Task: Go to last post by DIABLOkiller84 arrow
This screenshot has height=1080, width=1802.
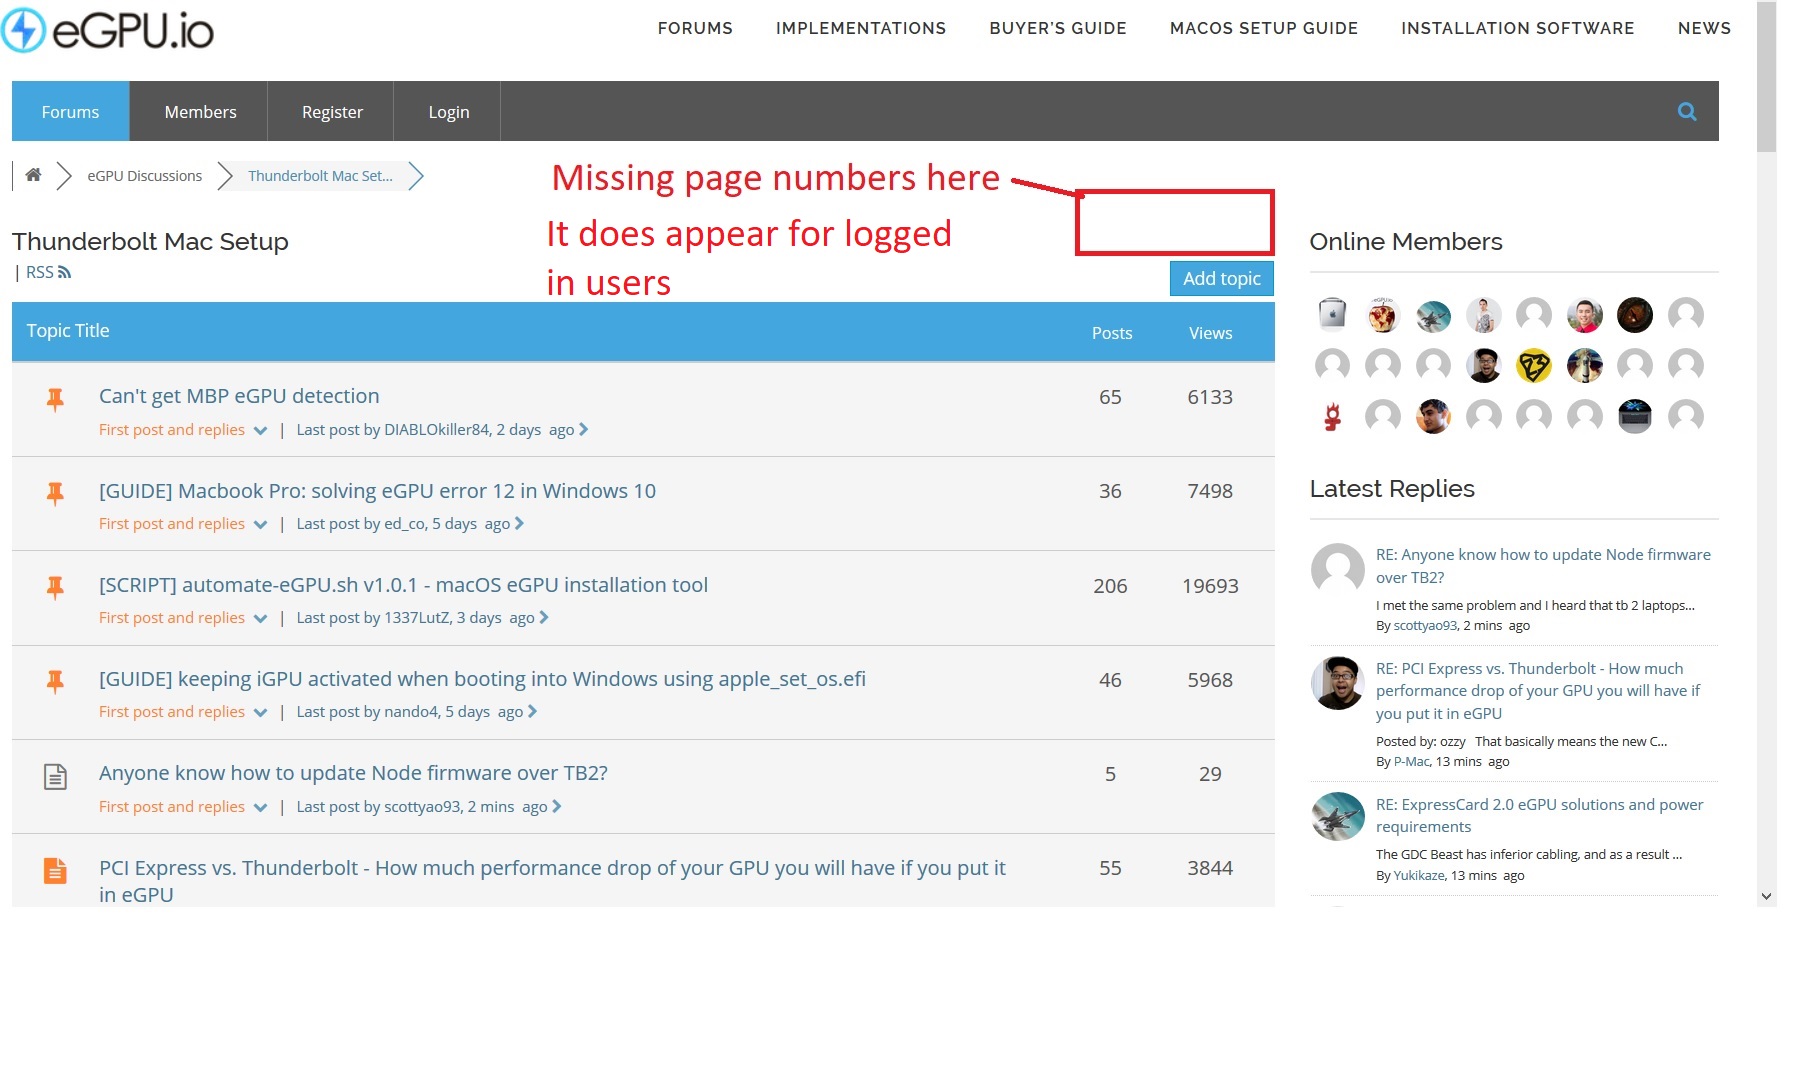Action: coord(584,430)
